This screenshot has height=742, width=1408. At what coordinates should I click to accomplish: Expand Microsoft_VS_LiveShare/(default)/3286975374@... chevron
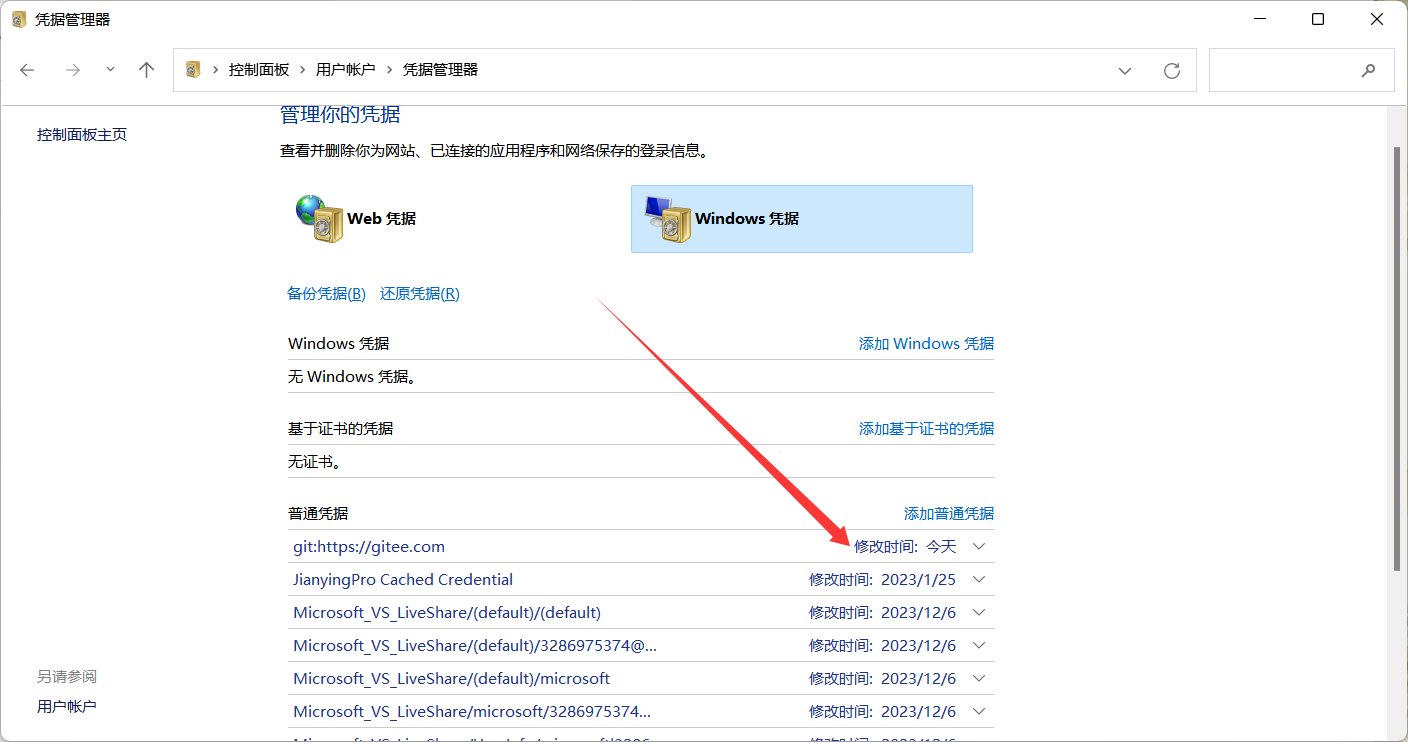click(979, 645)
